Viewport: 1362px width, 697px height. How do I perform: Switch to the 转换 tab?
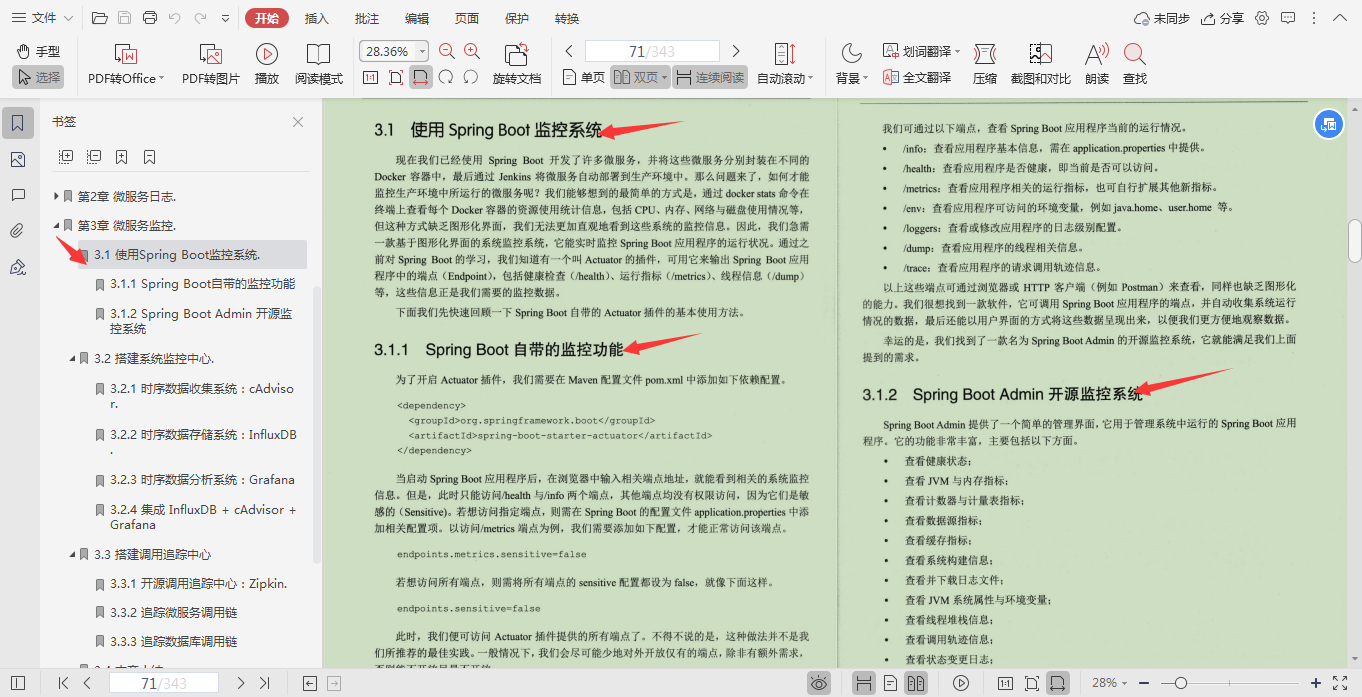click(567, 18)
